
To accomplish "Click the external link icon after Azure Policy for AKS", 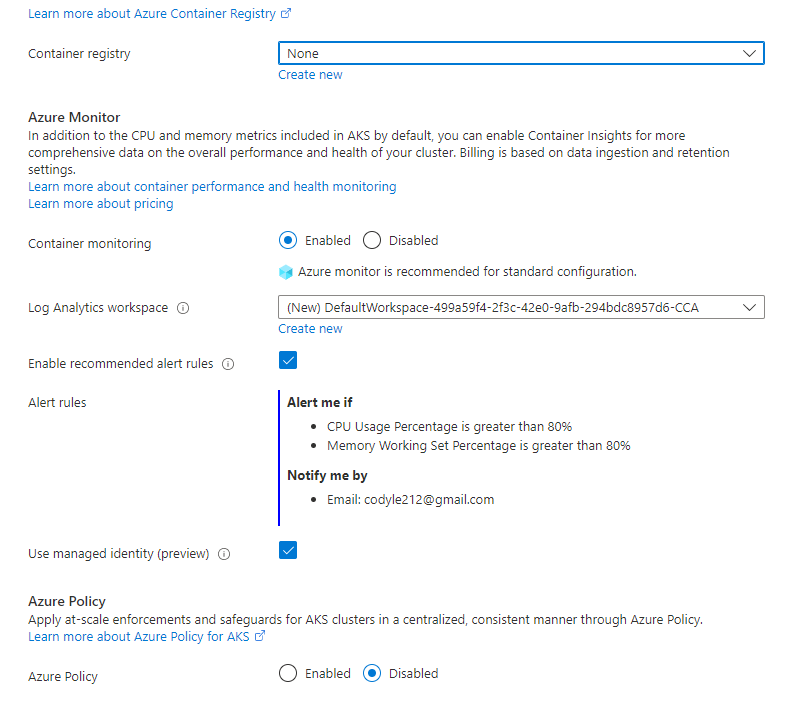I will (x=260, y=636).
